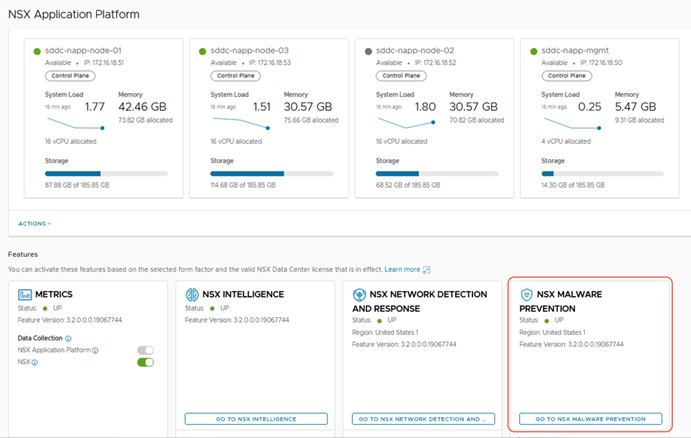Click info icon beside NSX Application Platform
Viewport: 691px width, 438px height.
click(x=96, y=351)
